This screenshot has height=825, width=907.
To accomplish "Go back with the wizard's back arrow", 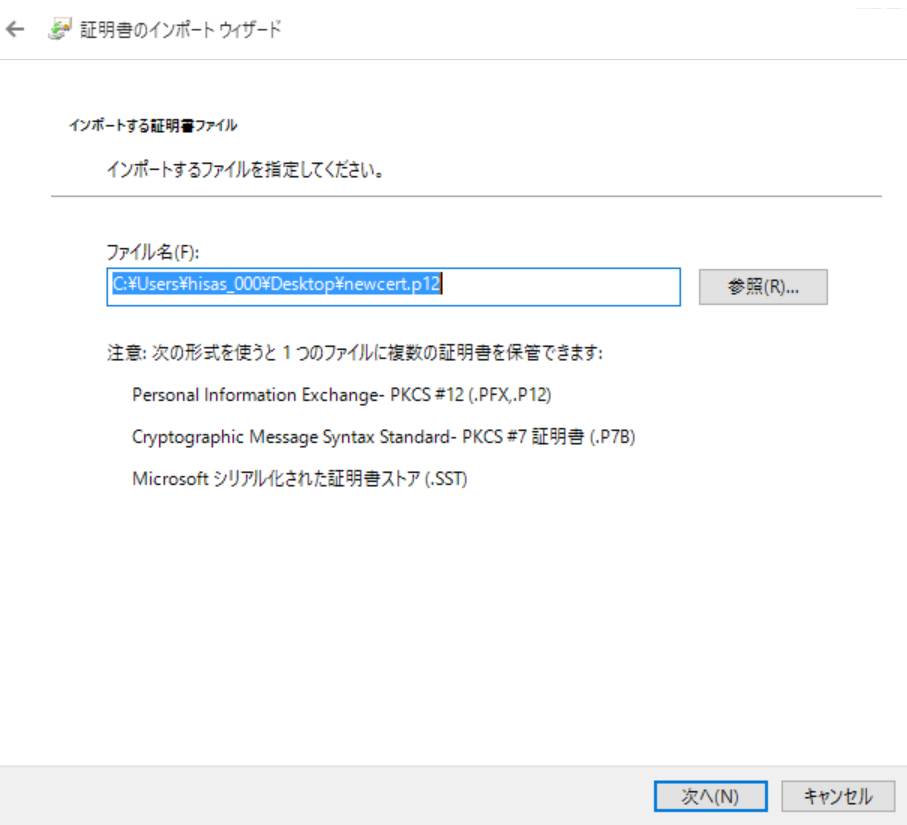I will (16, 29).
